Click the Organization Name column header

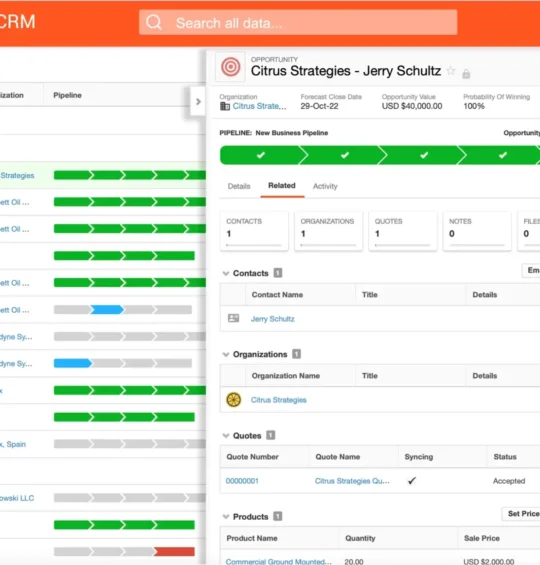[286, 376]
